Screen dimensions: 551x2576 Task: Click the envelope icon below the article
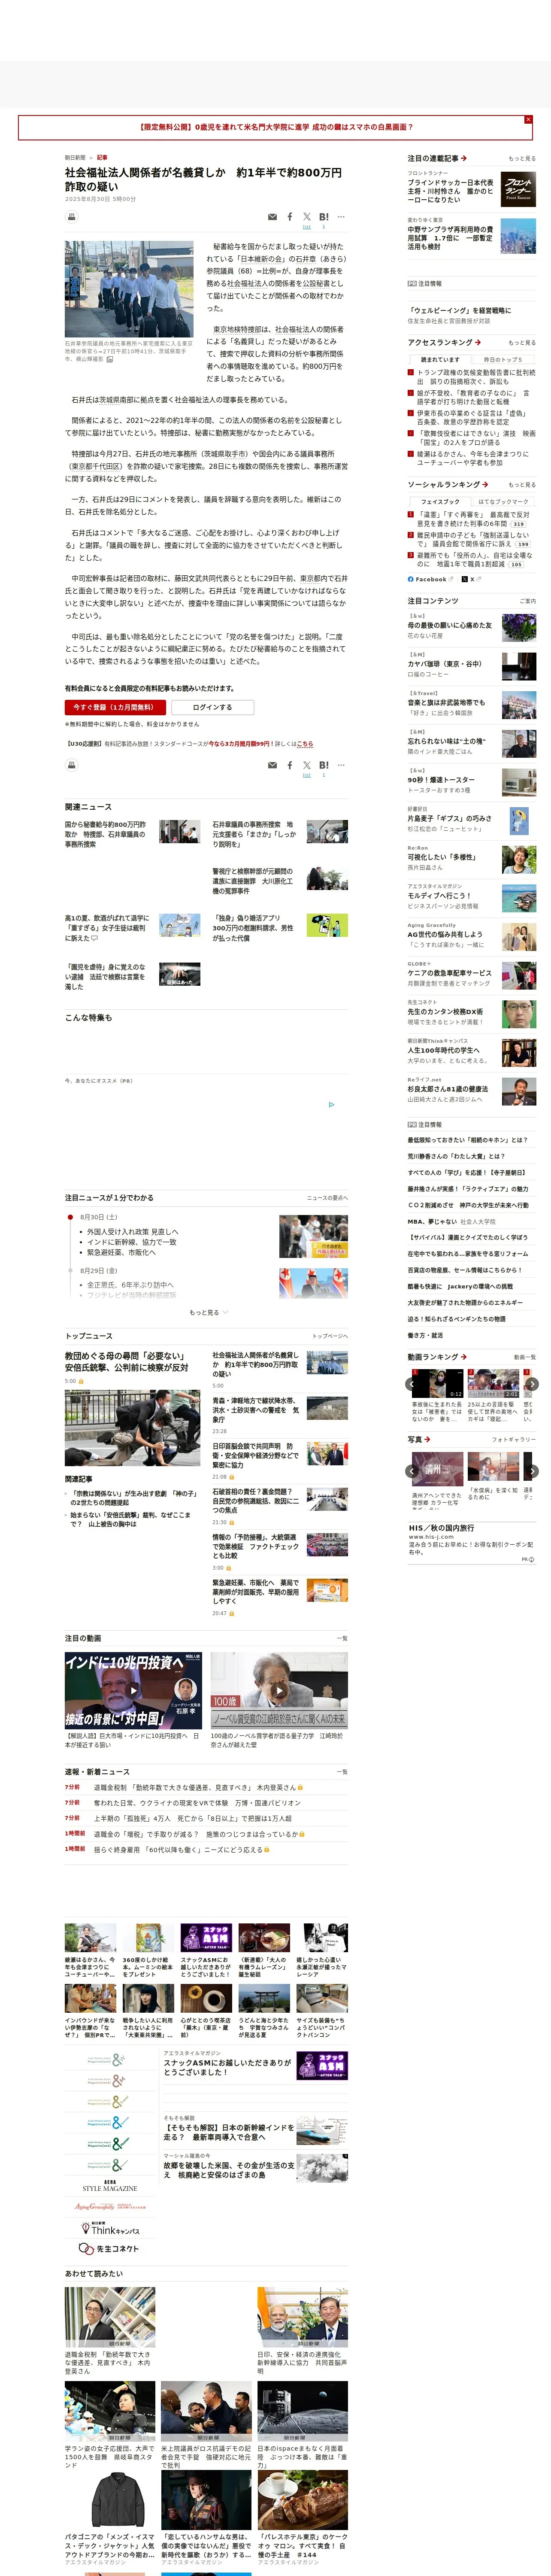pos(272,765)
